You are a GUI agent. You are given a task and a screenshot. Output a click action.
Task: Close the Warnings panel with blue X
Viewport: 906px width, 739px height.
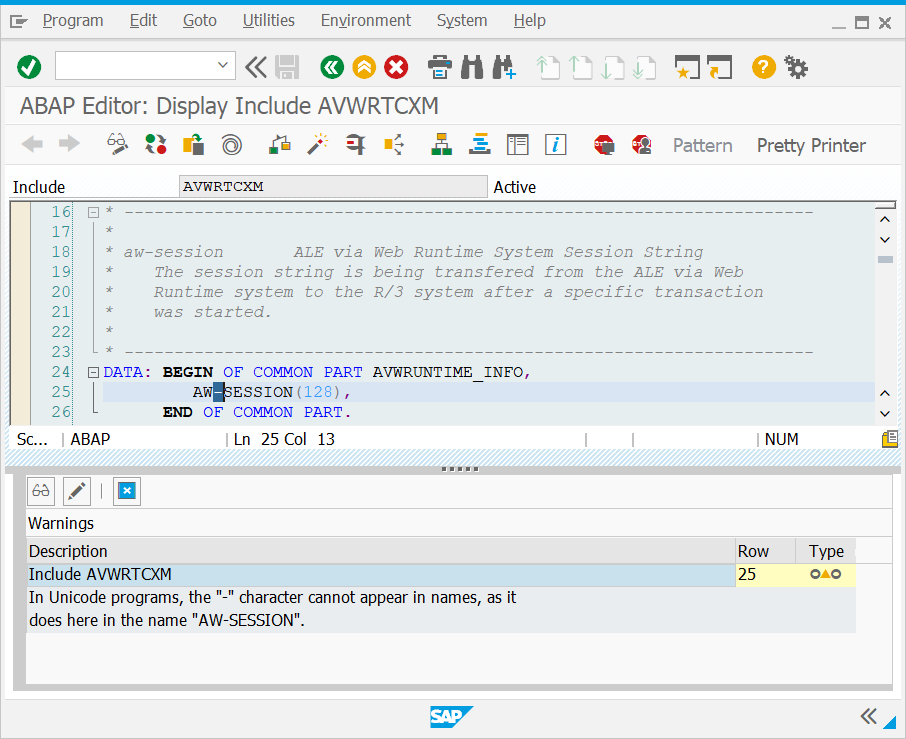(x=127, y=491)
